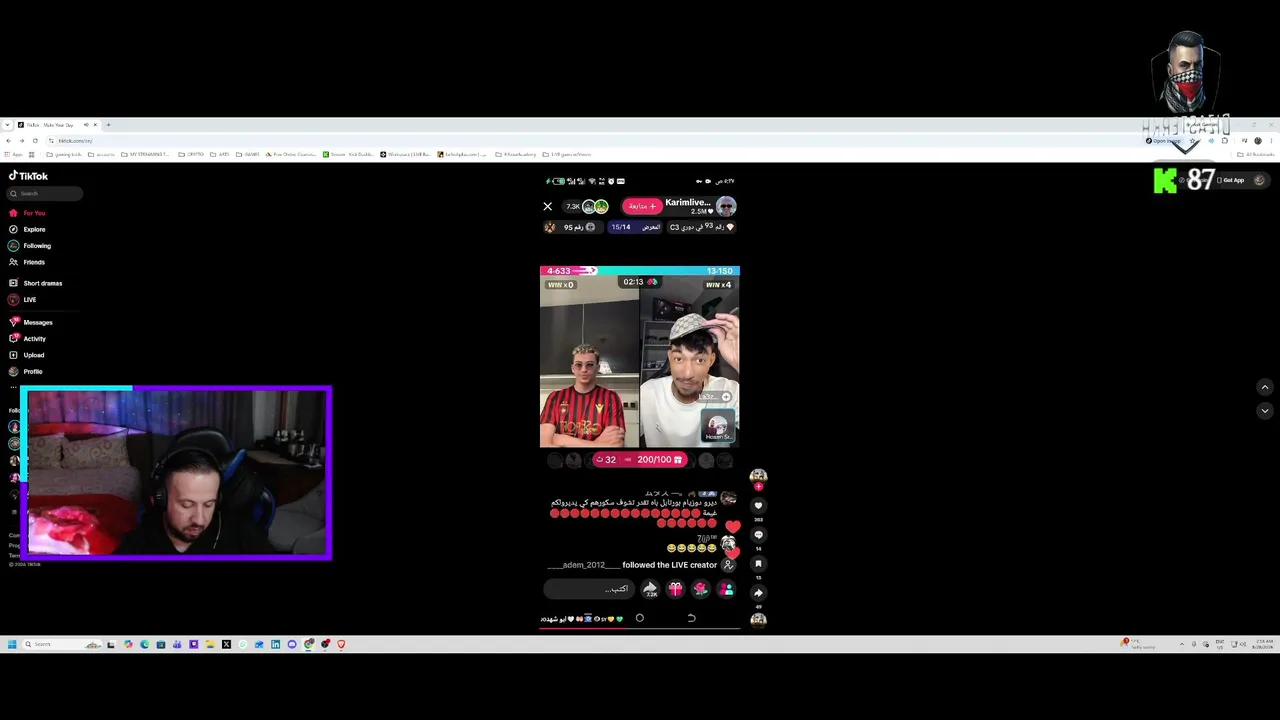
Task: Go to the next video with the down chevron
Action: [1264, 410]
